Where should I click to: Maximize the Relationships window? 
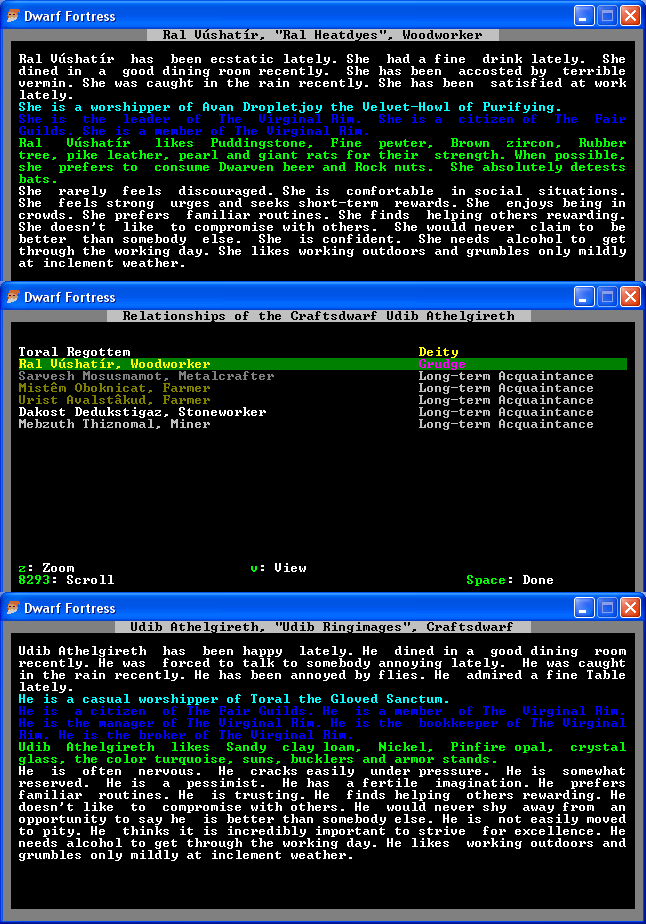pos(607,297)
